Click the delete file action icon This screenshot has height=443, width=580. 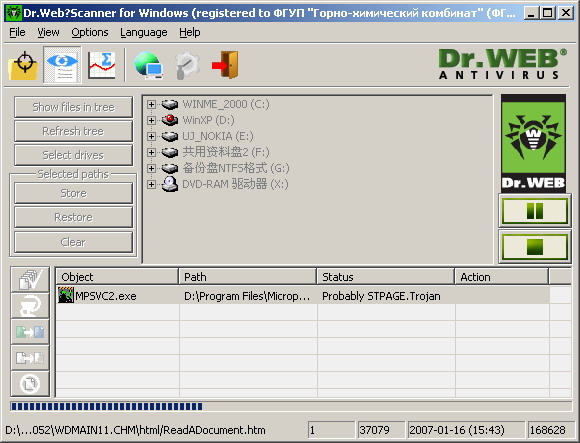pyautogui.click(x=30, y=383)
